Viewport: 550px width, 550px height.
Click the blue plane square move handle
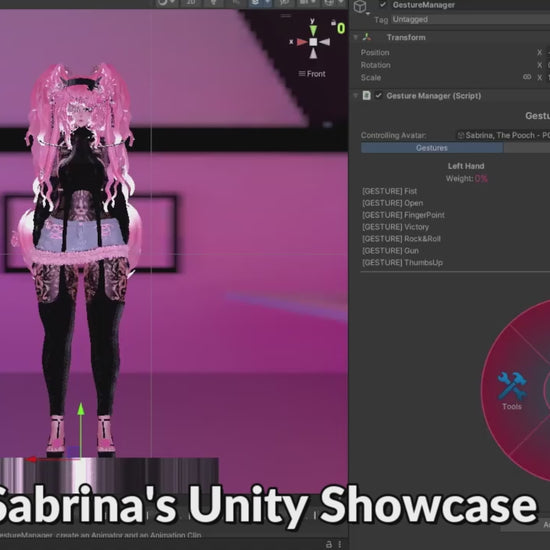[73, 452]
